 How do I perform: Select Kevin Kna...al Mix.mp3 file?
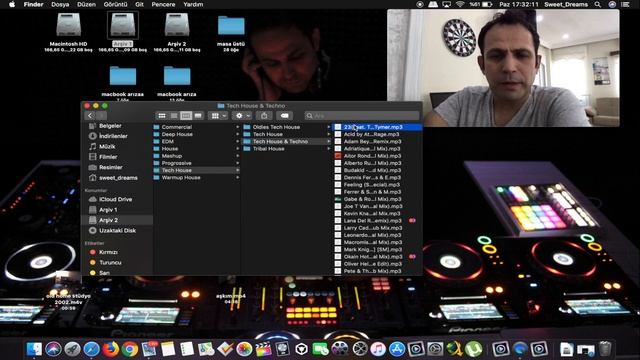pyautogui.click(x=378, y=213)
